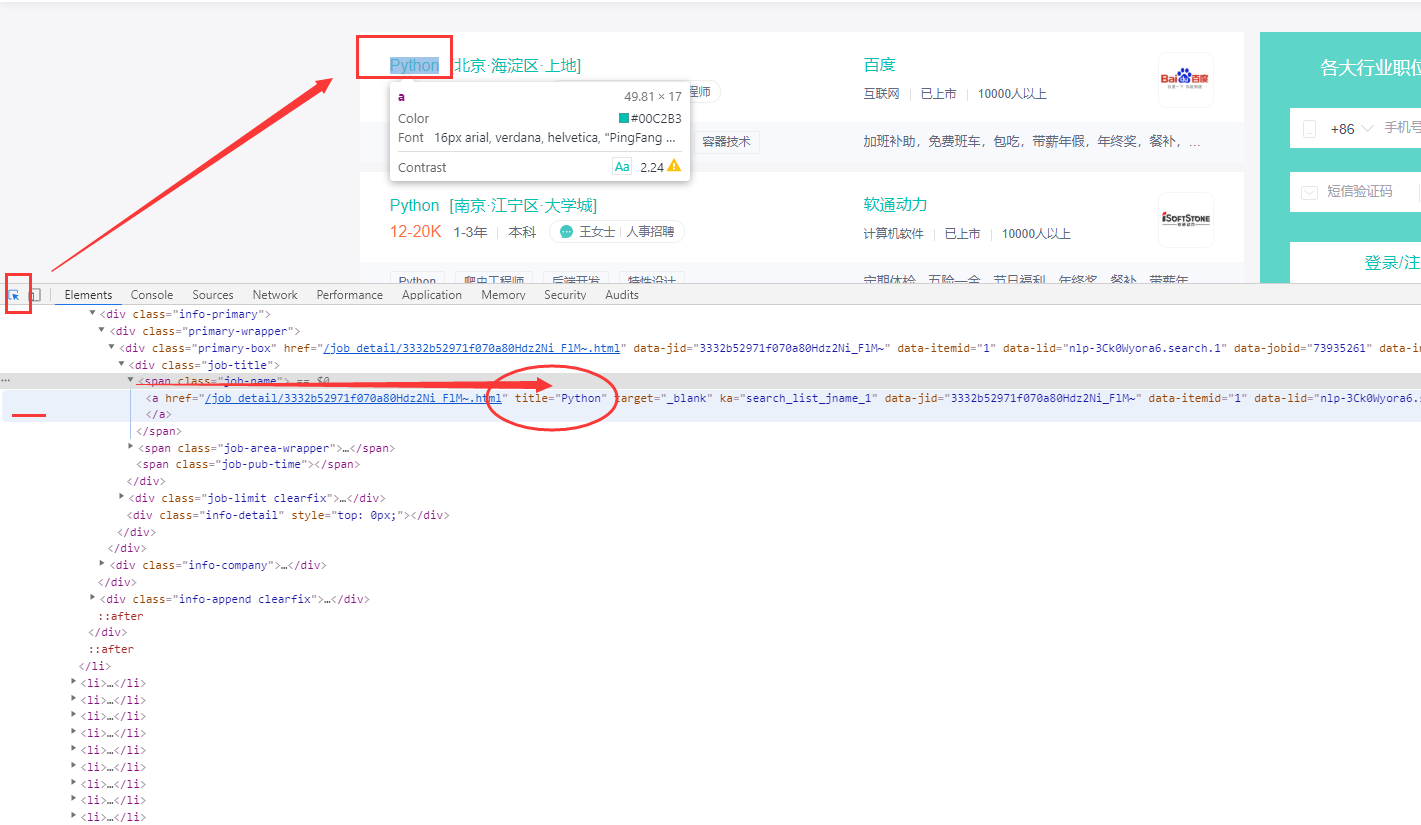Select the info-detail div line
Screen dimensions: 1421x825
290,515
